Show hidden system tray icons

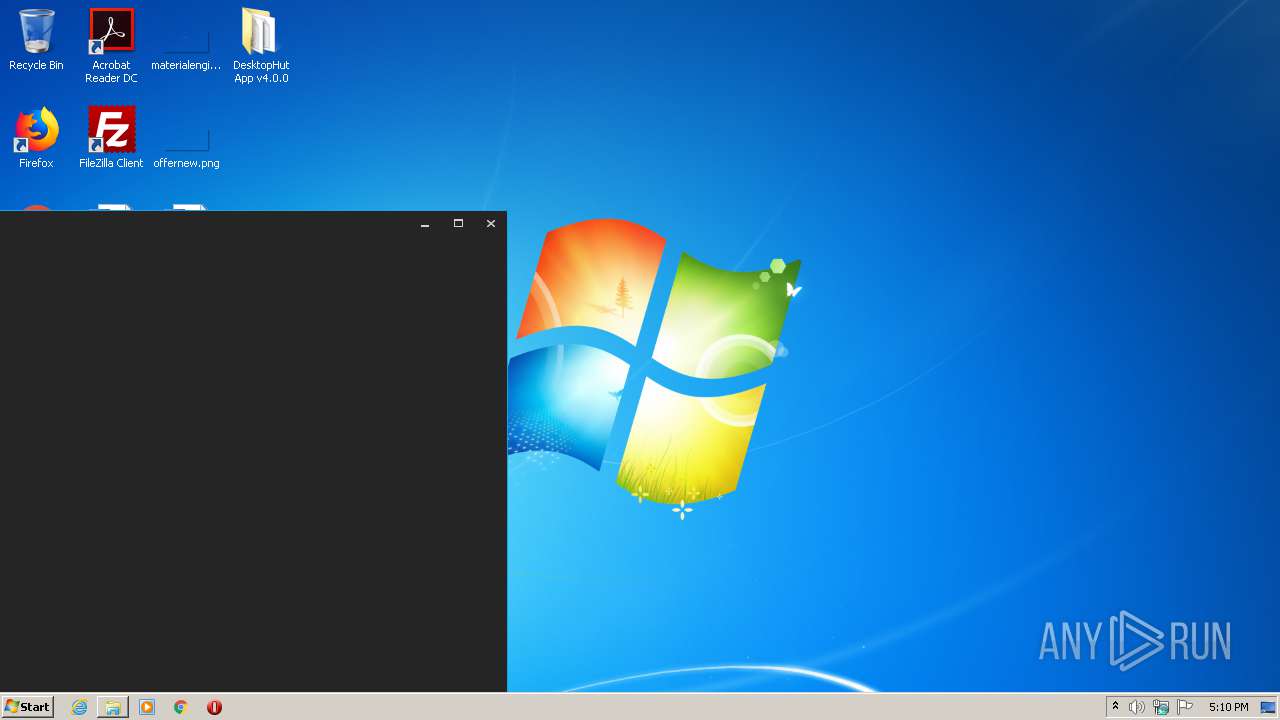tap(1115, 707)
